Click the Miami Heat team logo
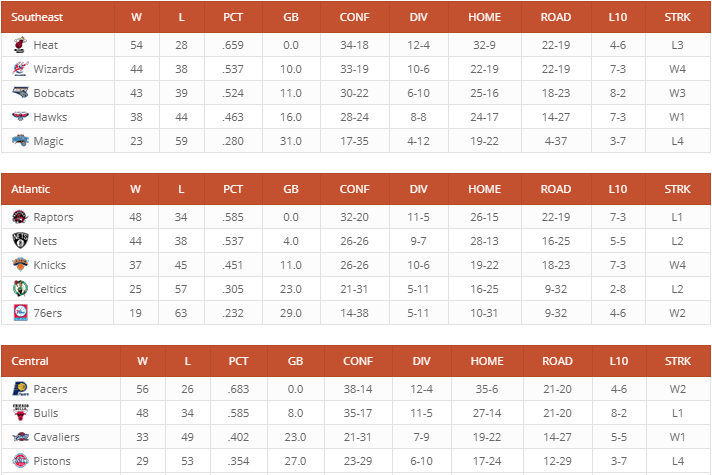The width and height of the screenshot is (712, 475). [20, 45]
